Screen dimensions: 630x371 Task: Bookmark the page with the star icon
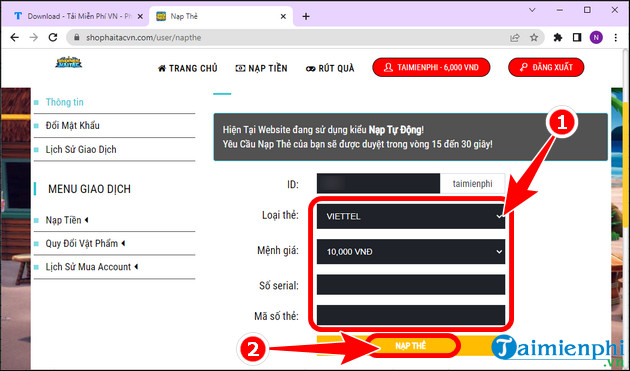point(534,37)
